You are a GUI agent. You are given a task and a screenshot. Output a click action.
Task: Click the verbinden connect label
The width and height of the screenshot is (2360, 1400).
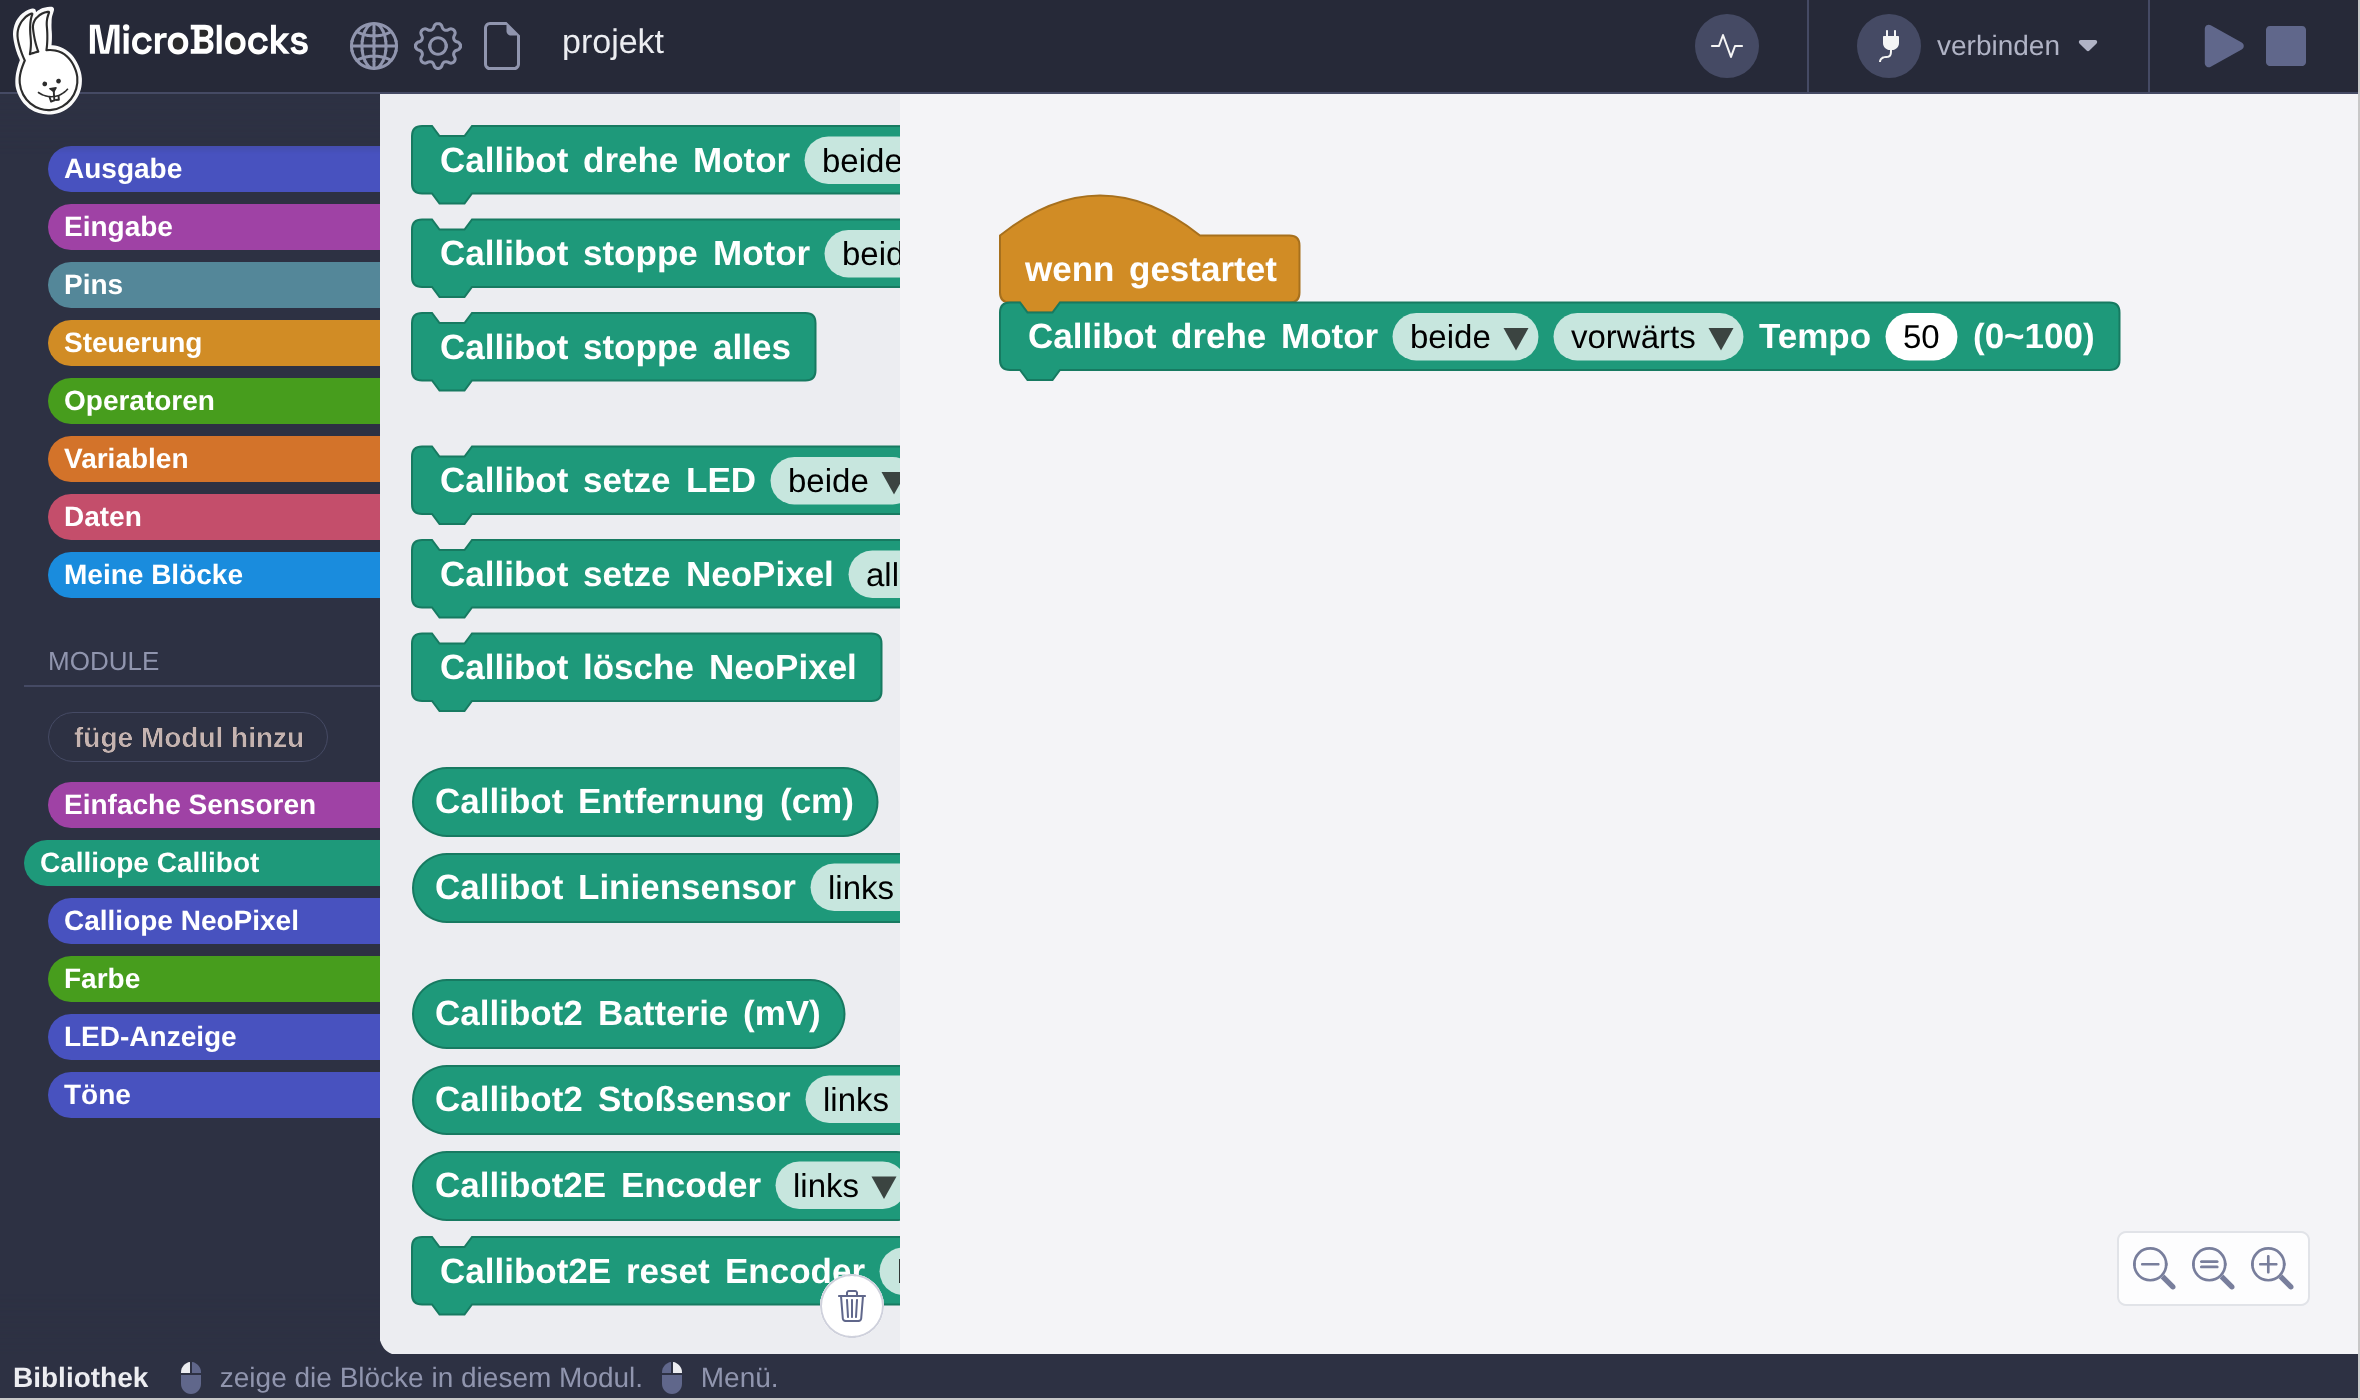(x=1997, y=46)
